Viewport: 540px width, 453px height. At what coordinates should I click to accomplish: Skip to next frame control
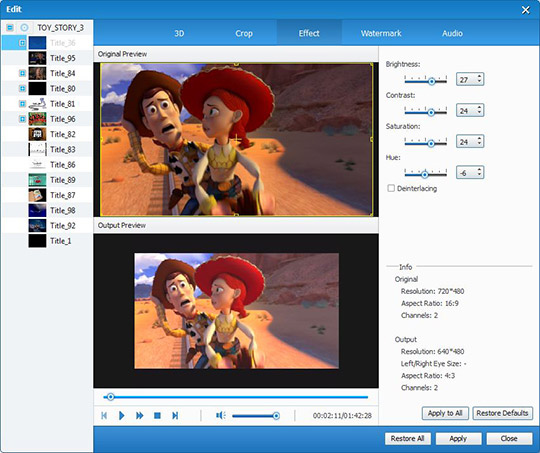[175, 415]
